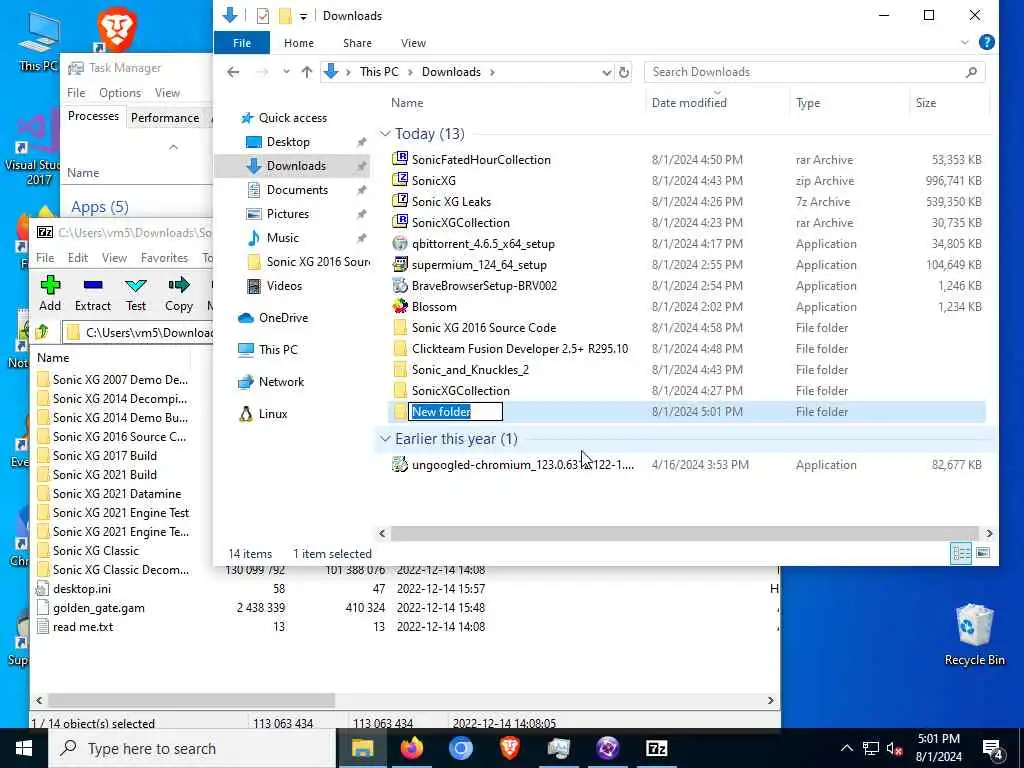Image resolution: width=1024 pixels, height=768 pixels.
Task: Switch Explorer to large icons view
Action: (x=983, y=554)
